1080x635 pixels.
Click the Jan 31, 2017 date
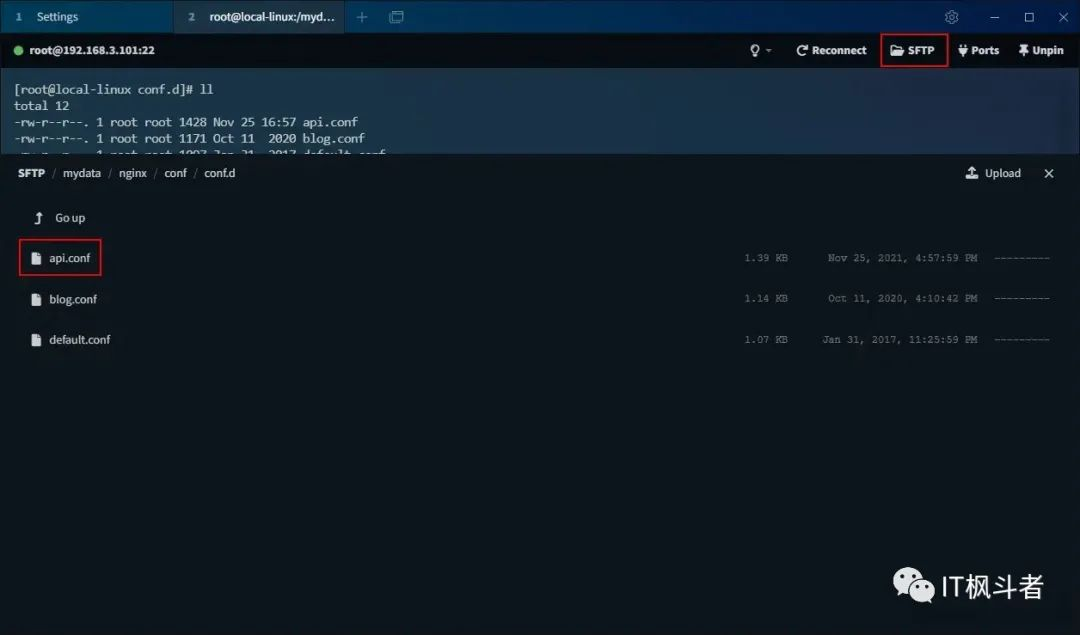[x=900, y=340]
